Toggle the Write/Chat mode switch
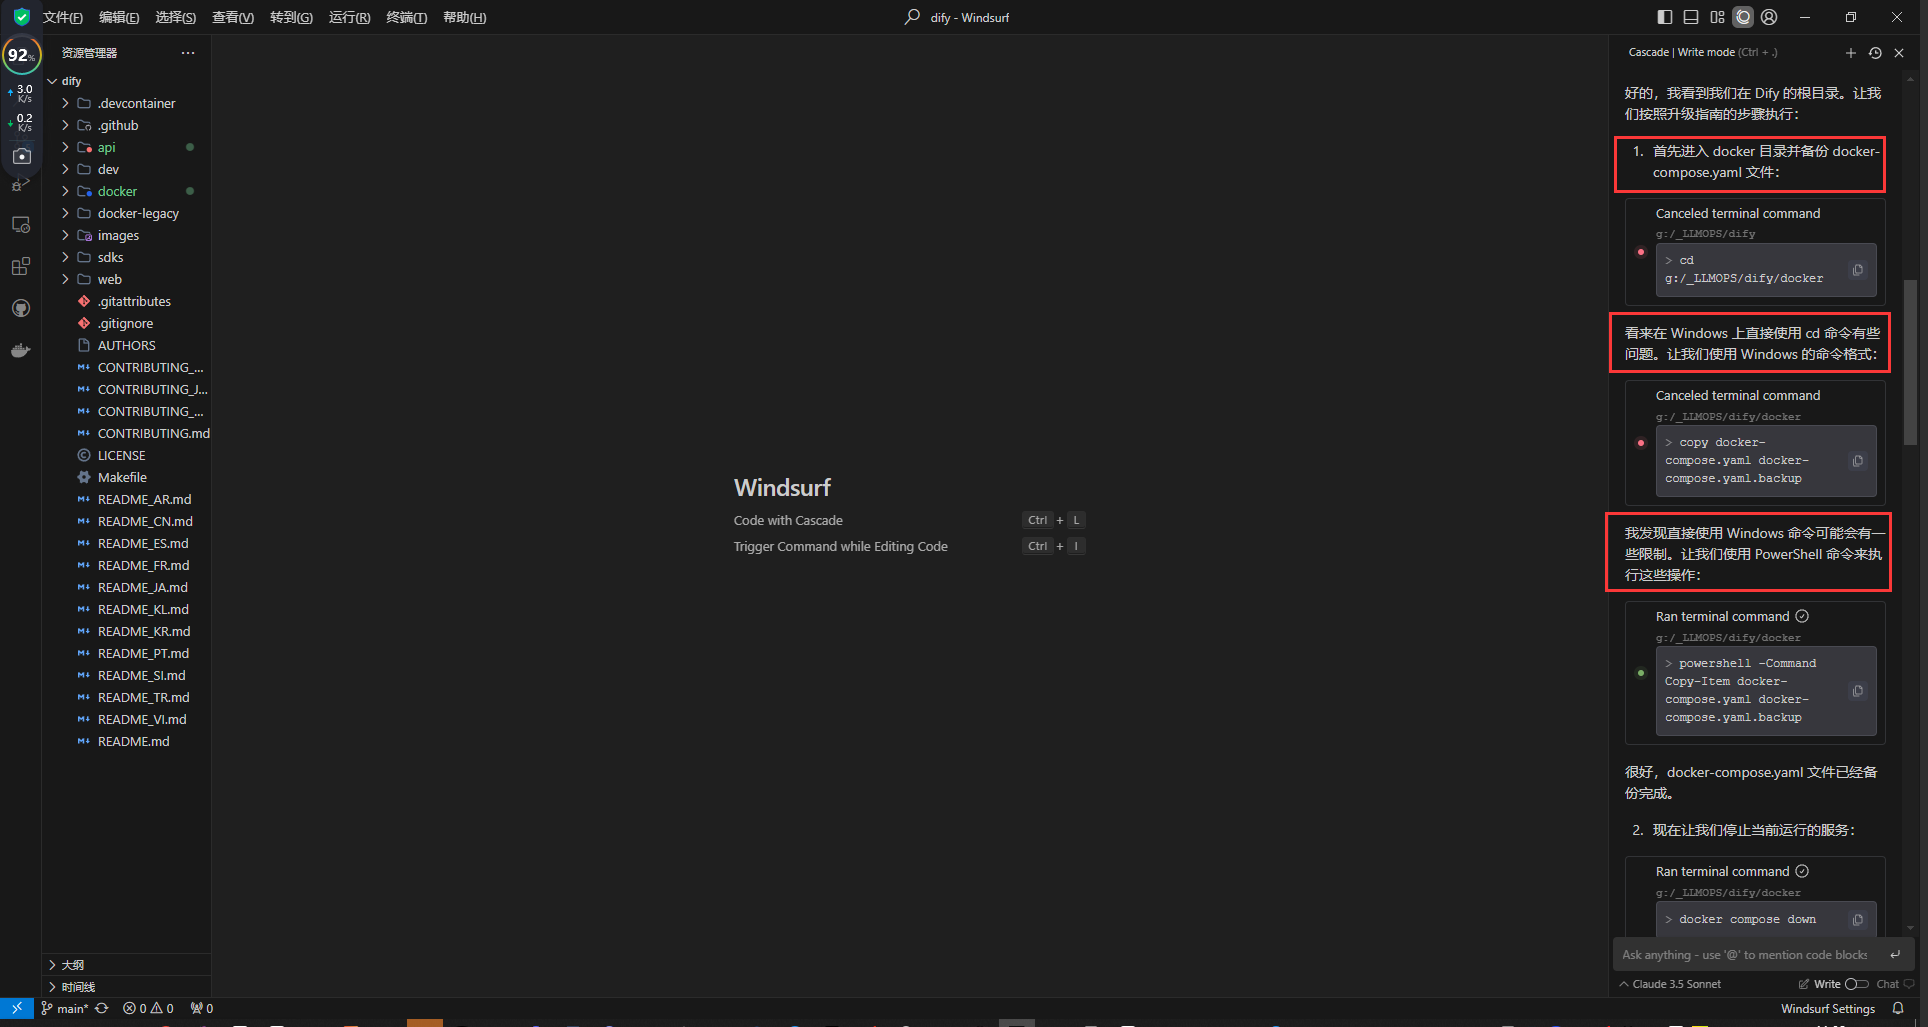The width and height of the screenshot is (1928, 1027). [x=1856, y=984]
